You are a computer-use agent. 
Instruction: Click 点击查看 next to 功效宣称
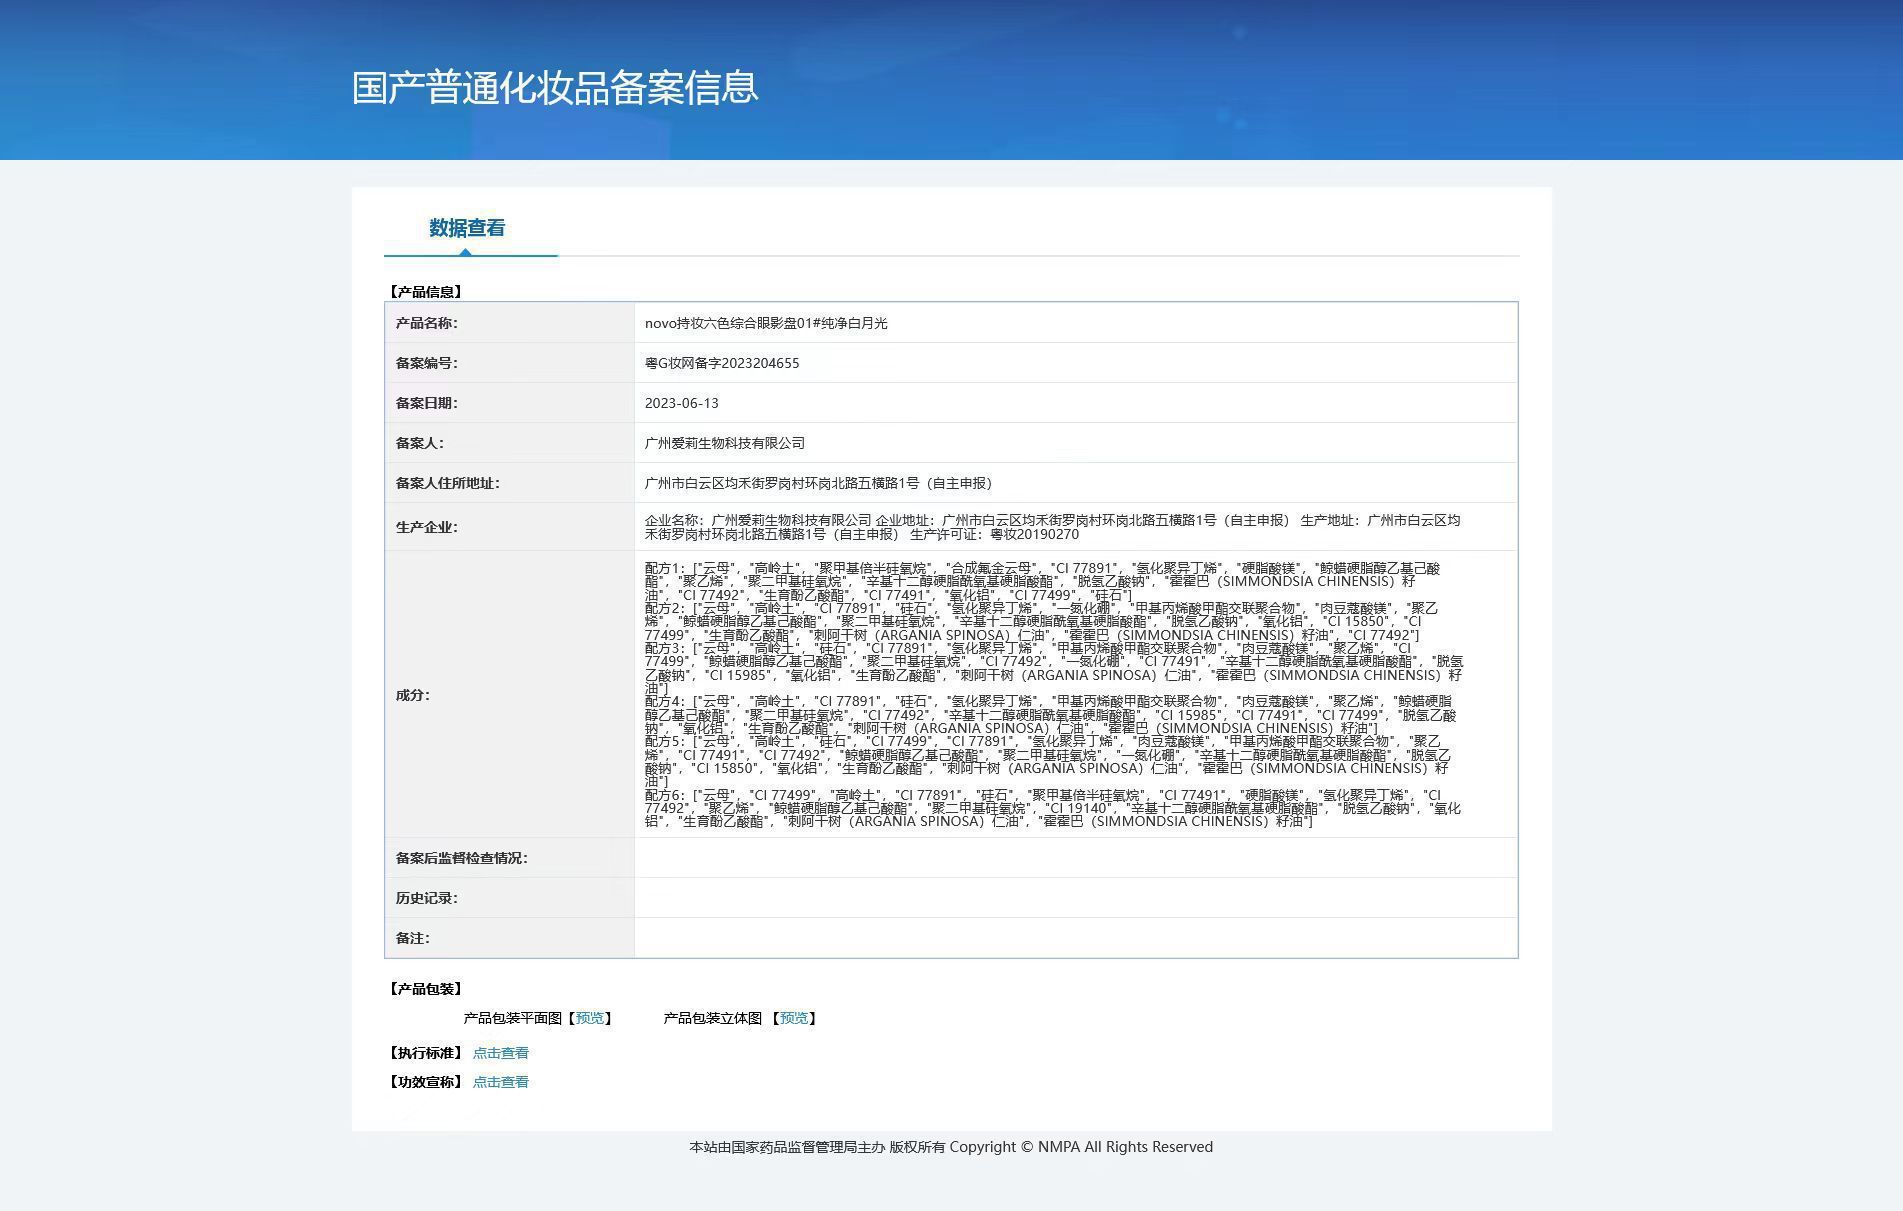pyautogui.click(x=500, y=1081)
